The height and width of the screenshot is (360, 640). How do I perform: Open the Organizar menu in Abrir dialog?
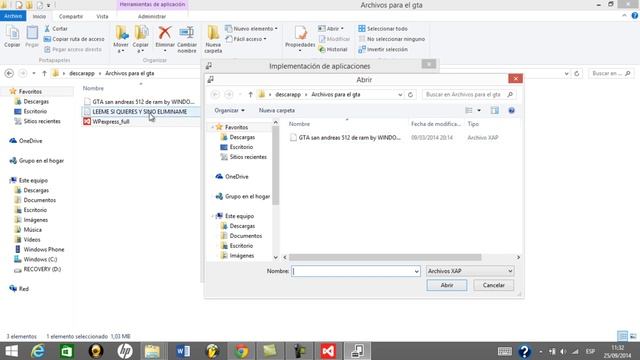[x=229, y=110]
